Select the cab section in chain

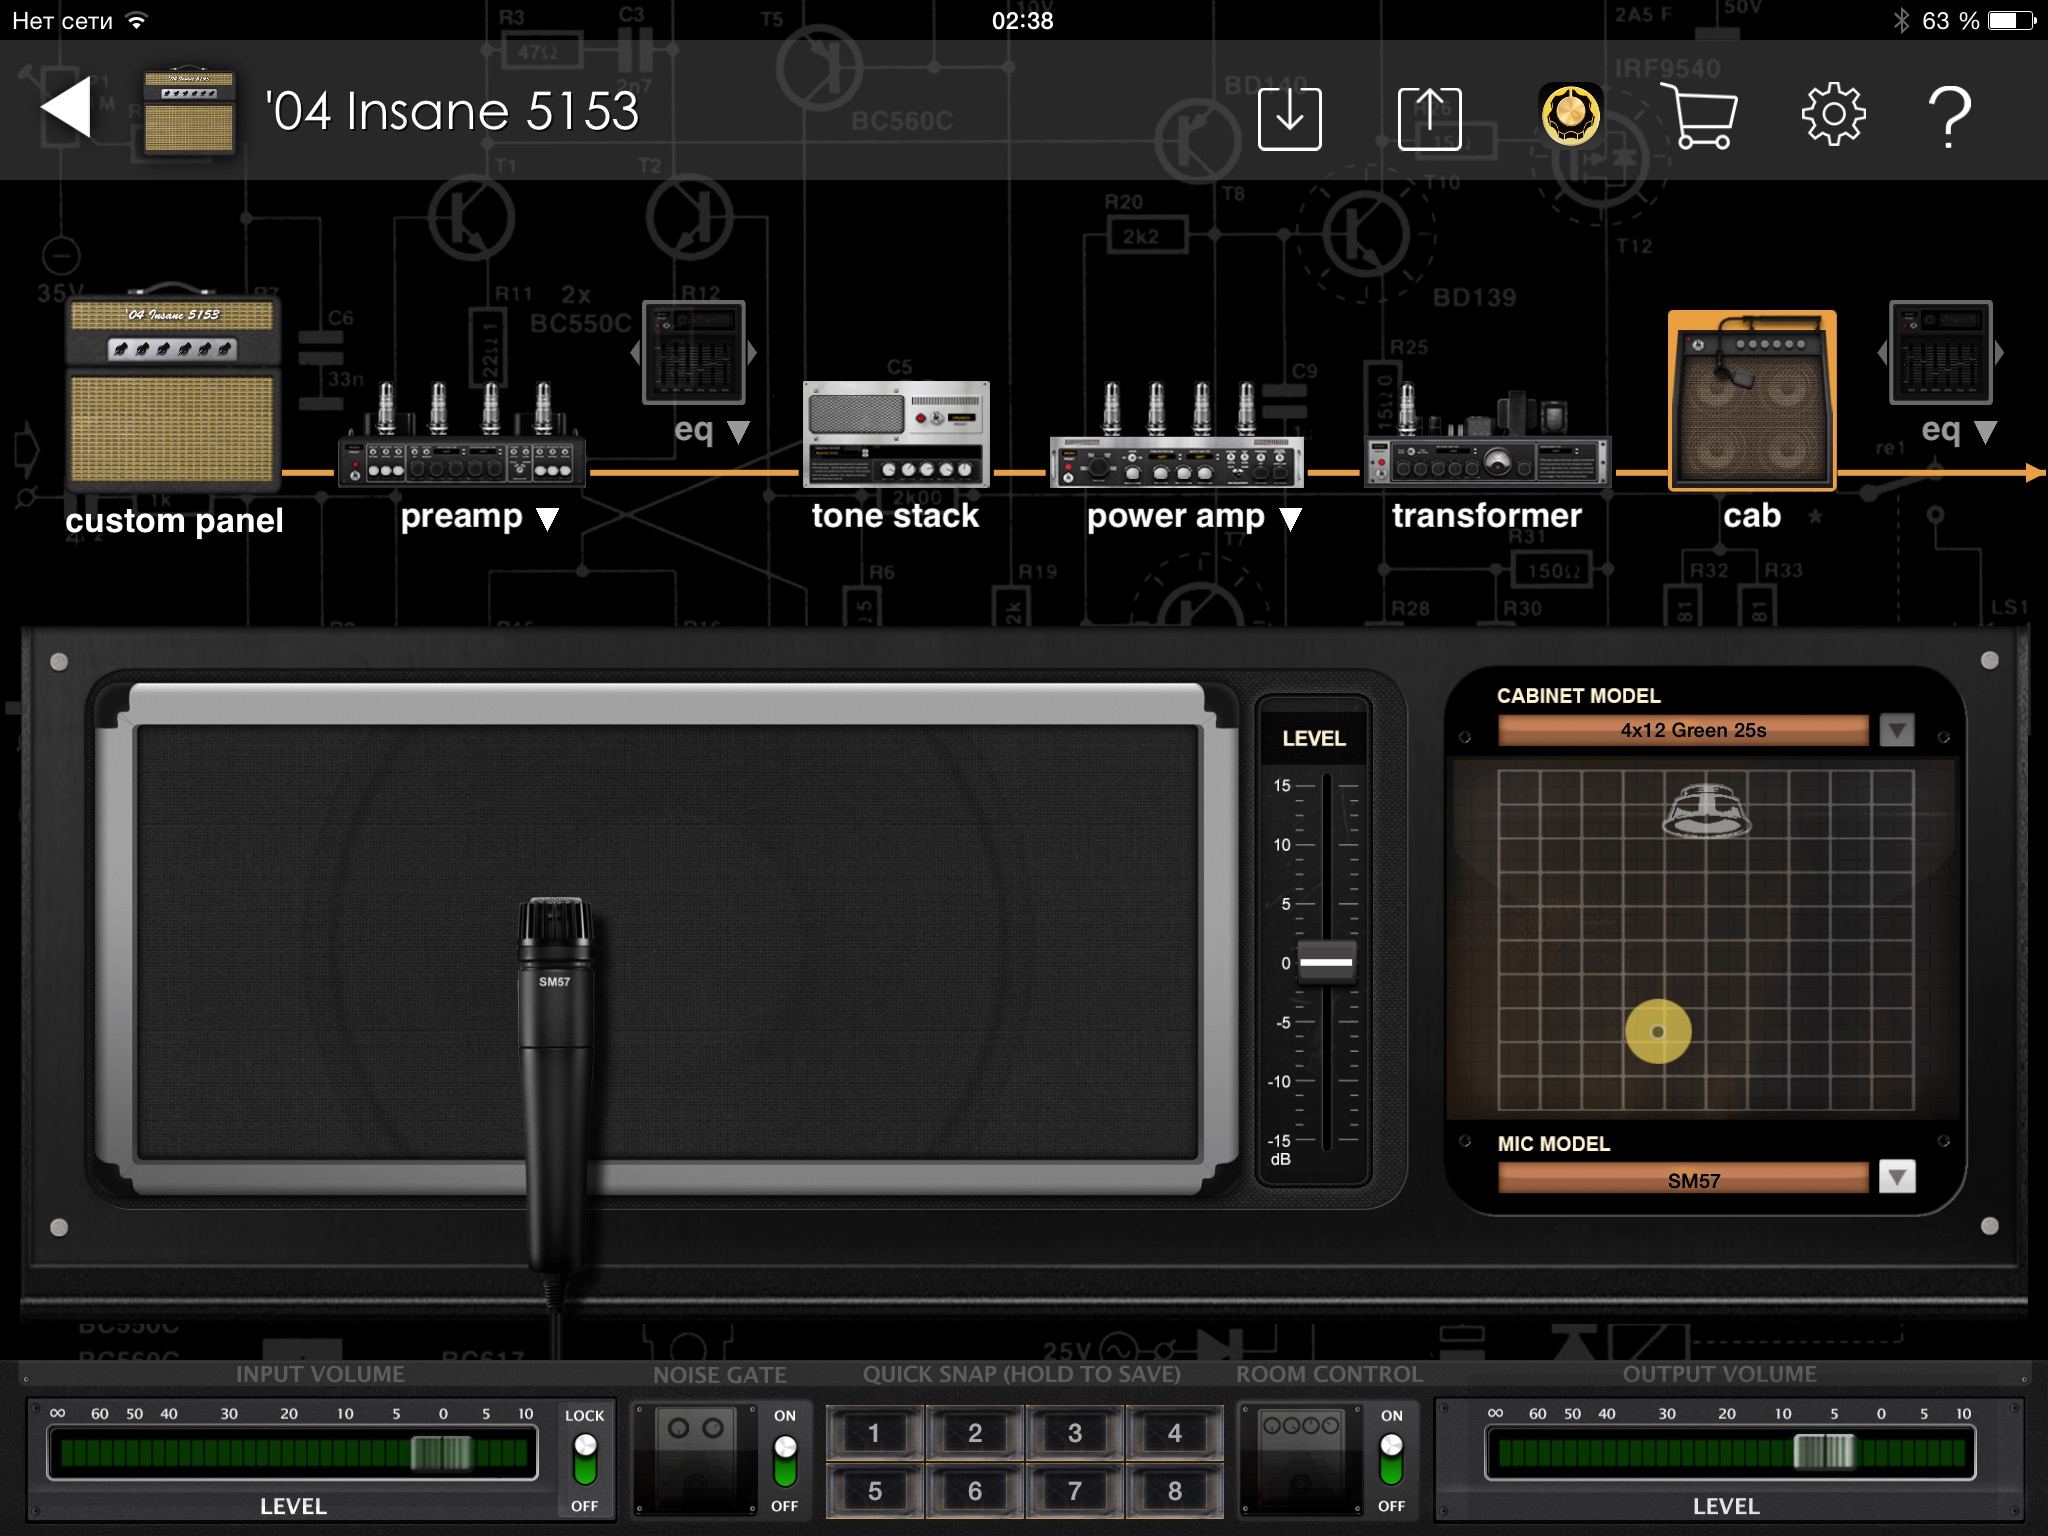(x=1751, y=402)
